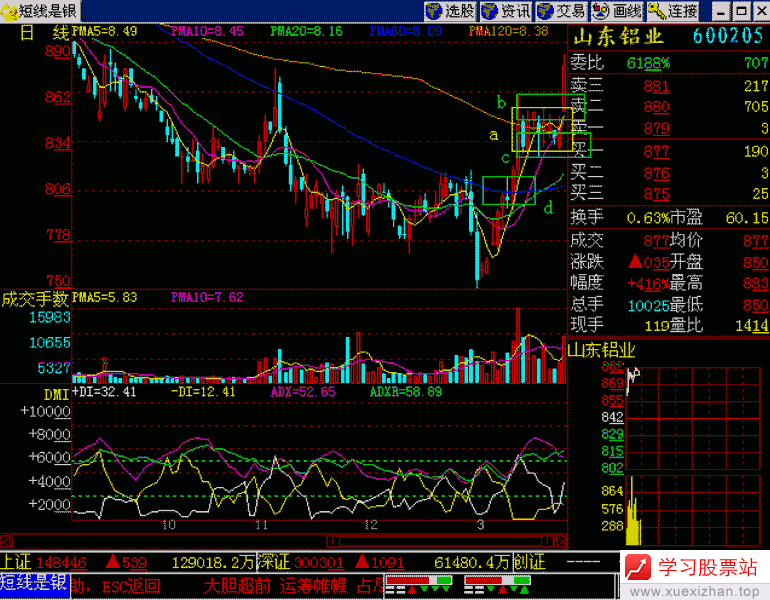The height and width of the screenshot is (600, 770).
Task: Close the stock software window
Action: 762,11
